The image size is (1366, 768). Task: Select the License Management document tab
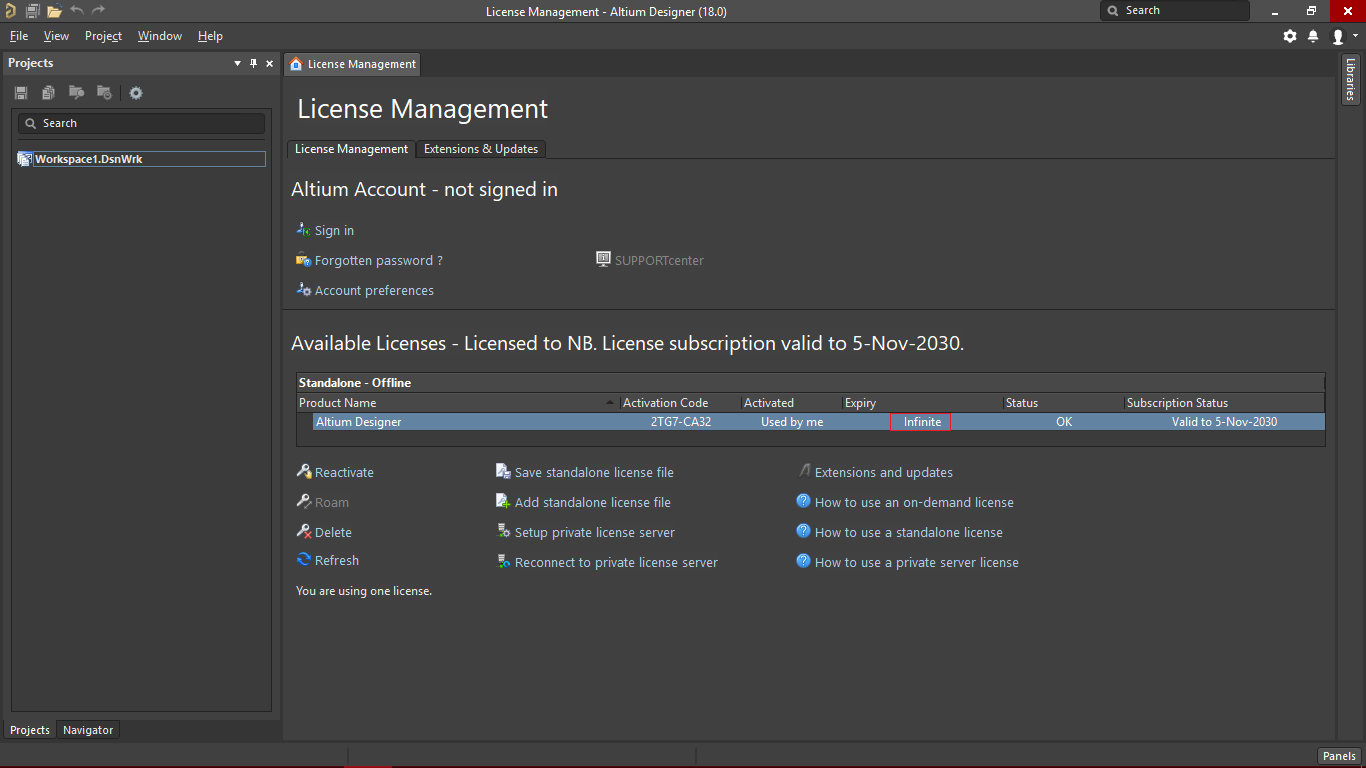coord(352,64)
